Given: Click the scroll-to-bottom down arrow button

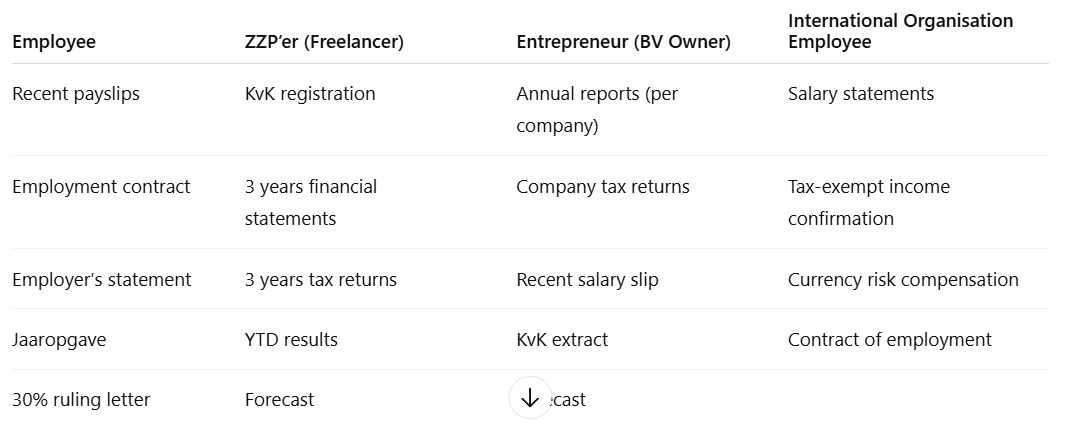Looking at the screenshot, I should point(530,398).
